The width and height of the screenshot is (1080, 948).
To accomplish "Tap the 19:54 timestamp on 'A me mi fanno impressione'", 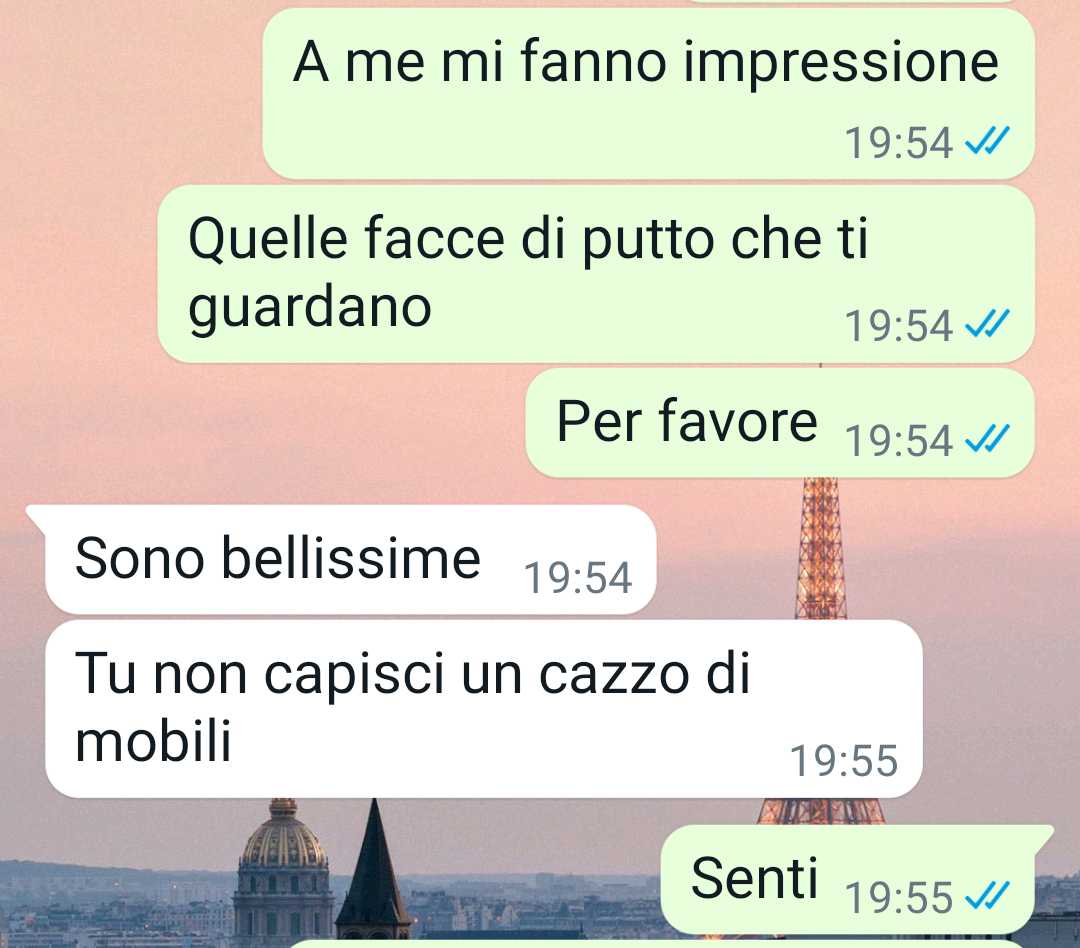I will tap(899, 143).
